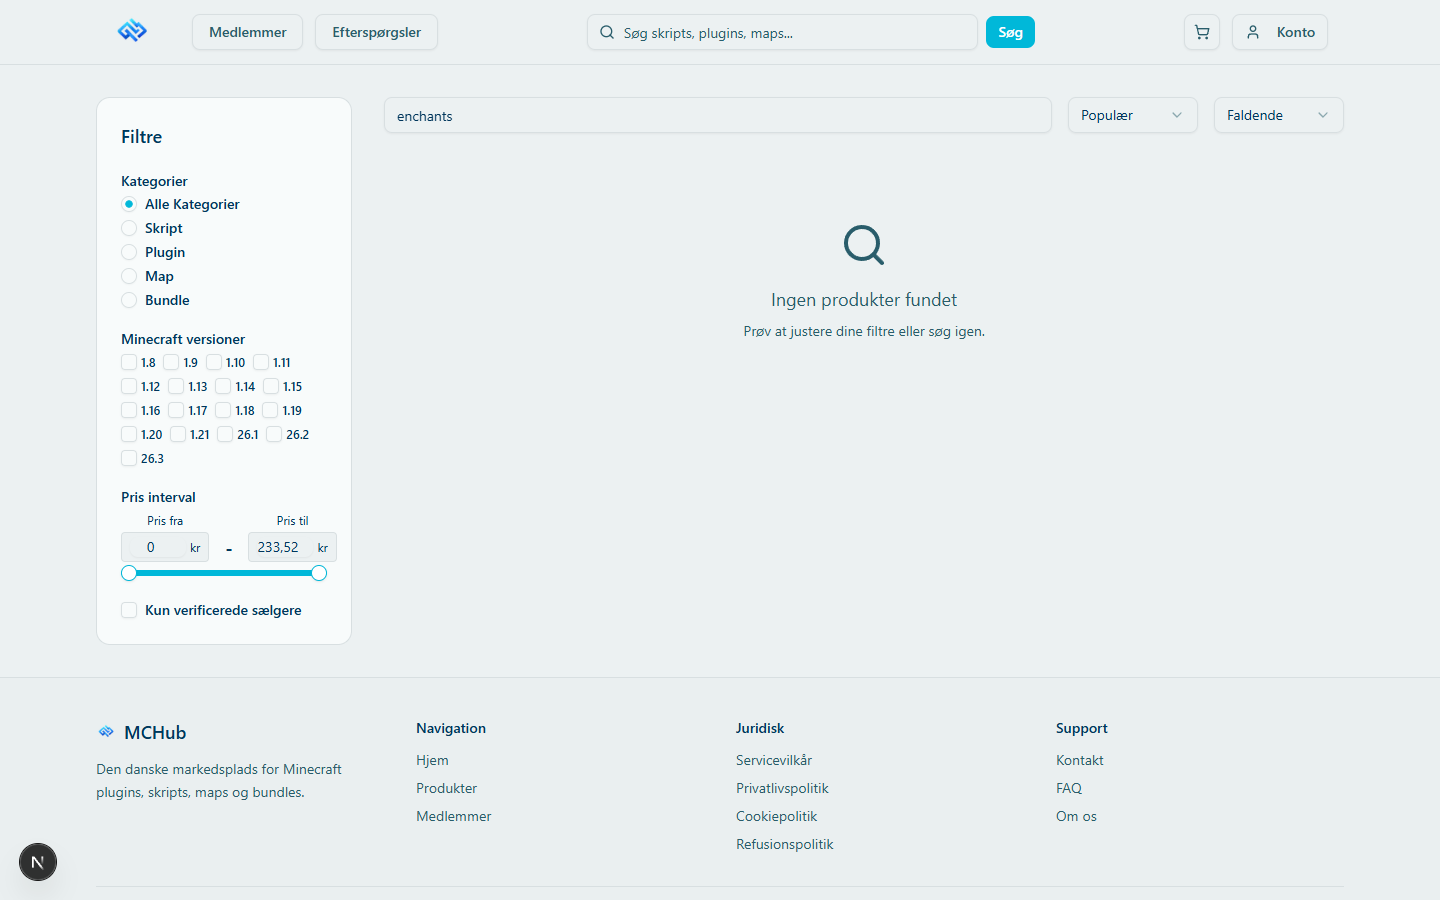Open the Produkter footer link

[446, 788]
